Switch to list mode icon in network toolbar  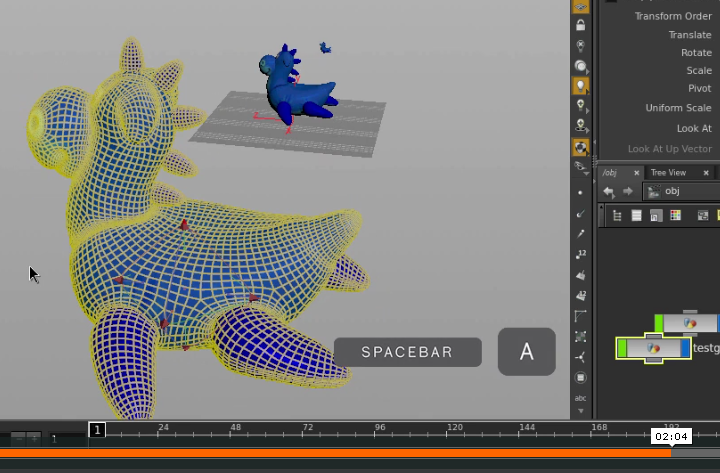(x=636, y=215)
